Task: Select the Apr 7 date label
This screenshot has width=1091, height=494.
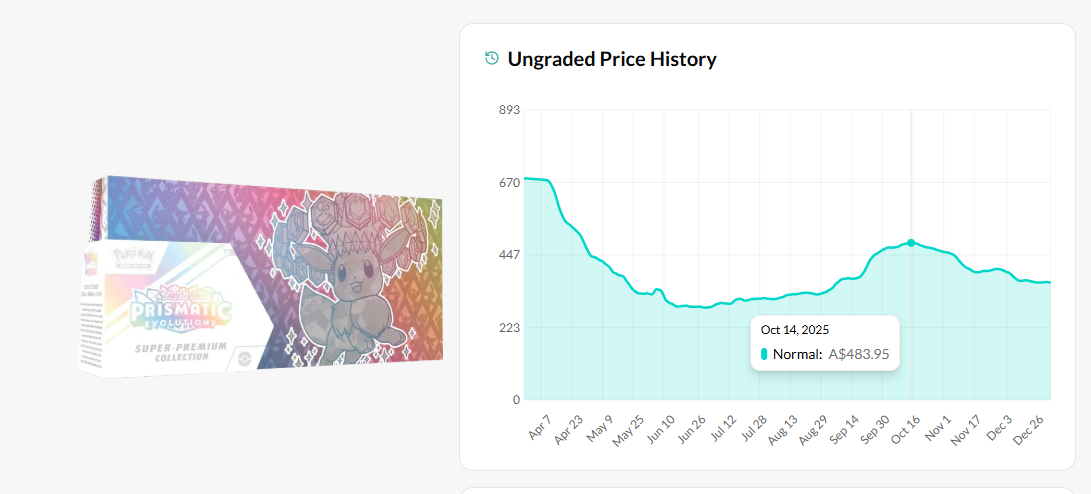Action: point(537,428)
